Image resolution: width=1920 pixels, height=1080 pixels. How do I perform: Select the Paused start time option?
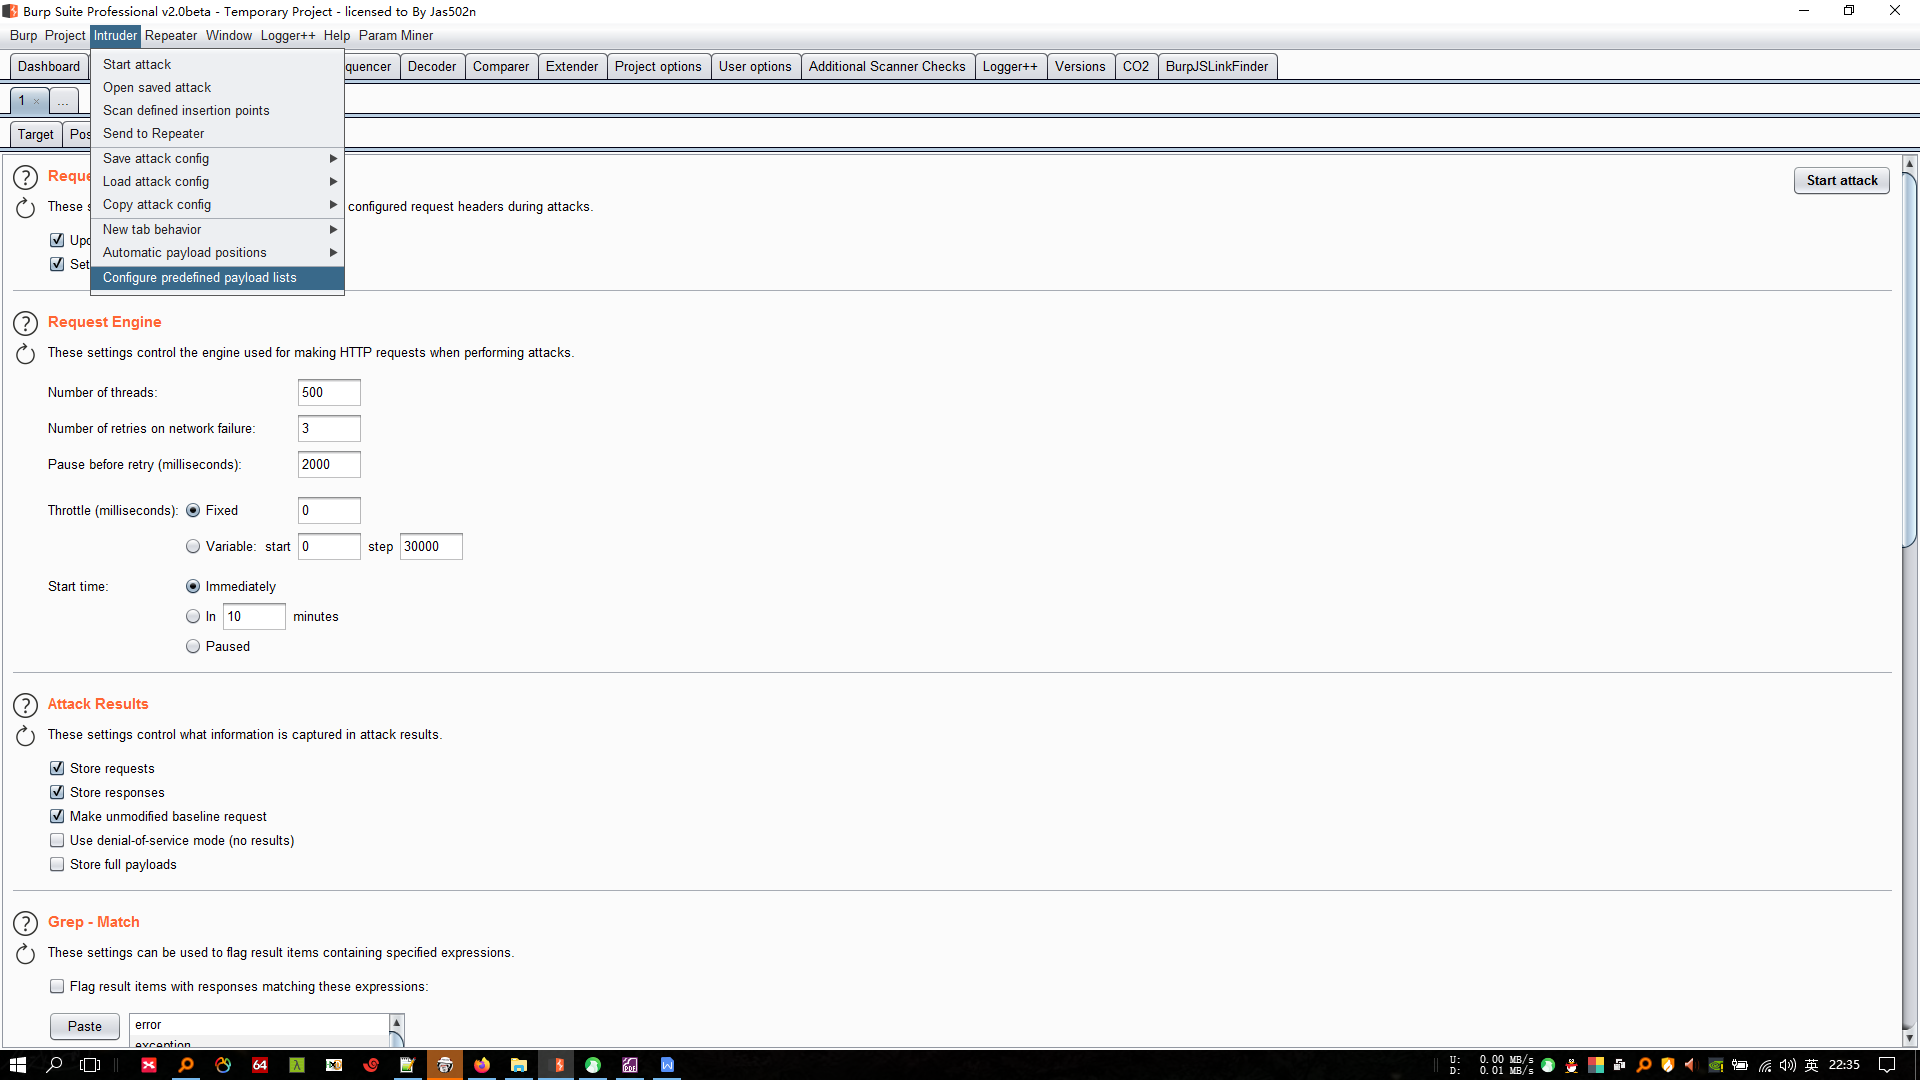[193, 647]
